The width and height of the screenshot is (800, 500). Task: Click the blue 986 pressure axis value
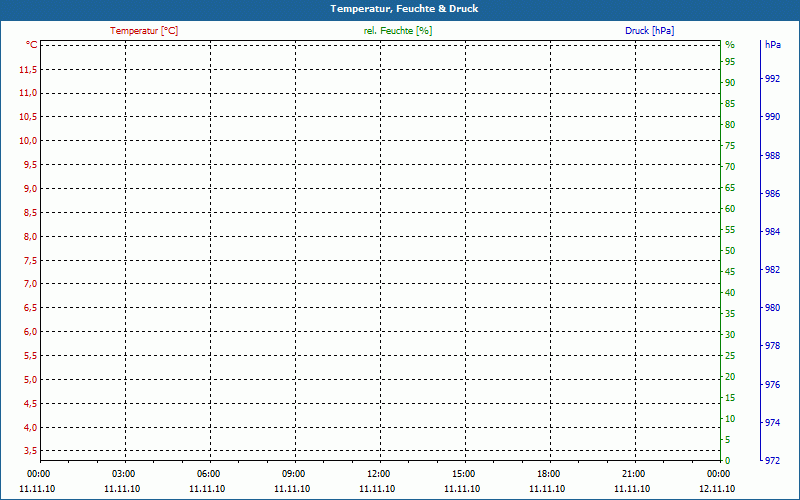pyautogui.click(x=772, y=194)
